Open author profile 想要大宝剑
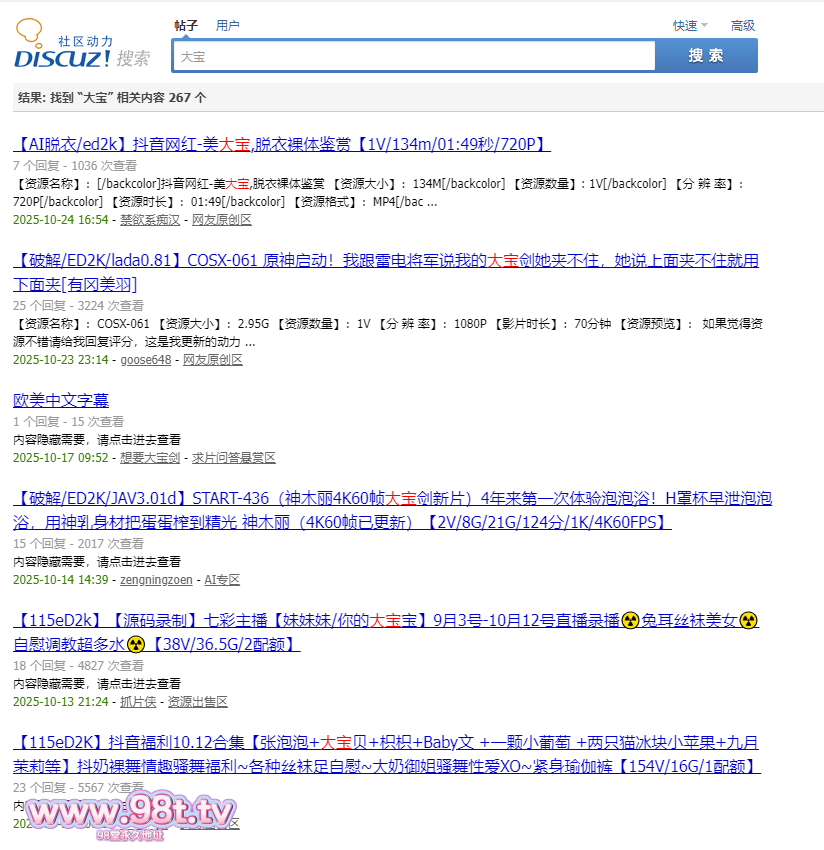The image size is (824, 850). tap(150, 457)
